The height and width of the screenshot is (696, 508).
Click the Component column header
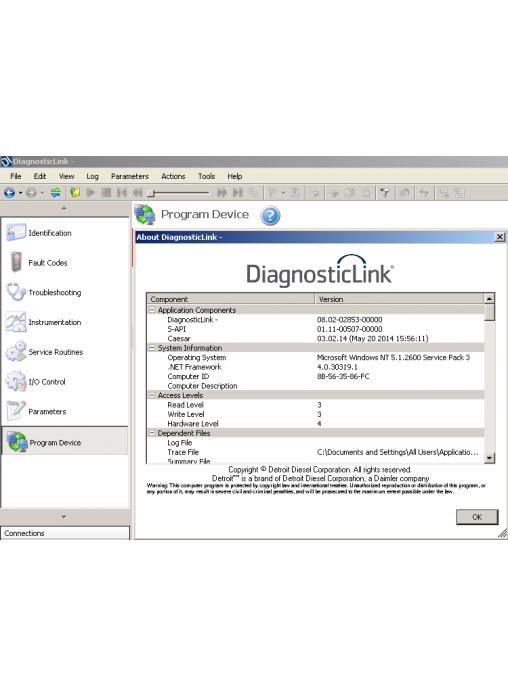click(x=231, y=299)
